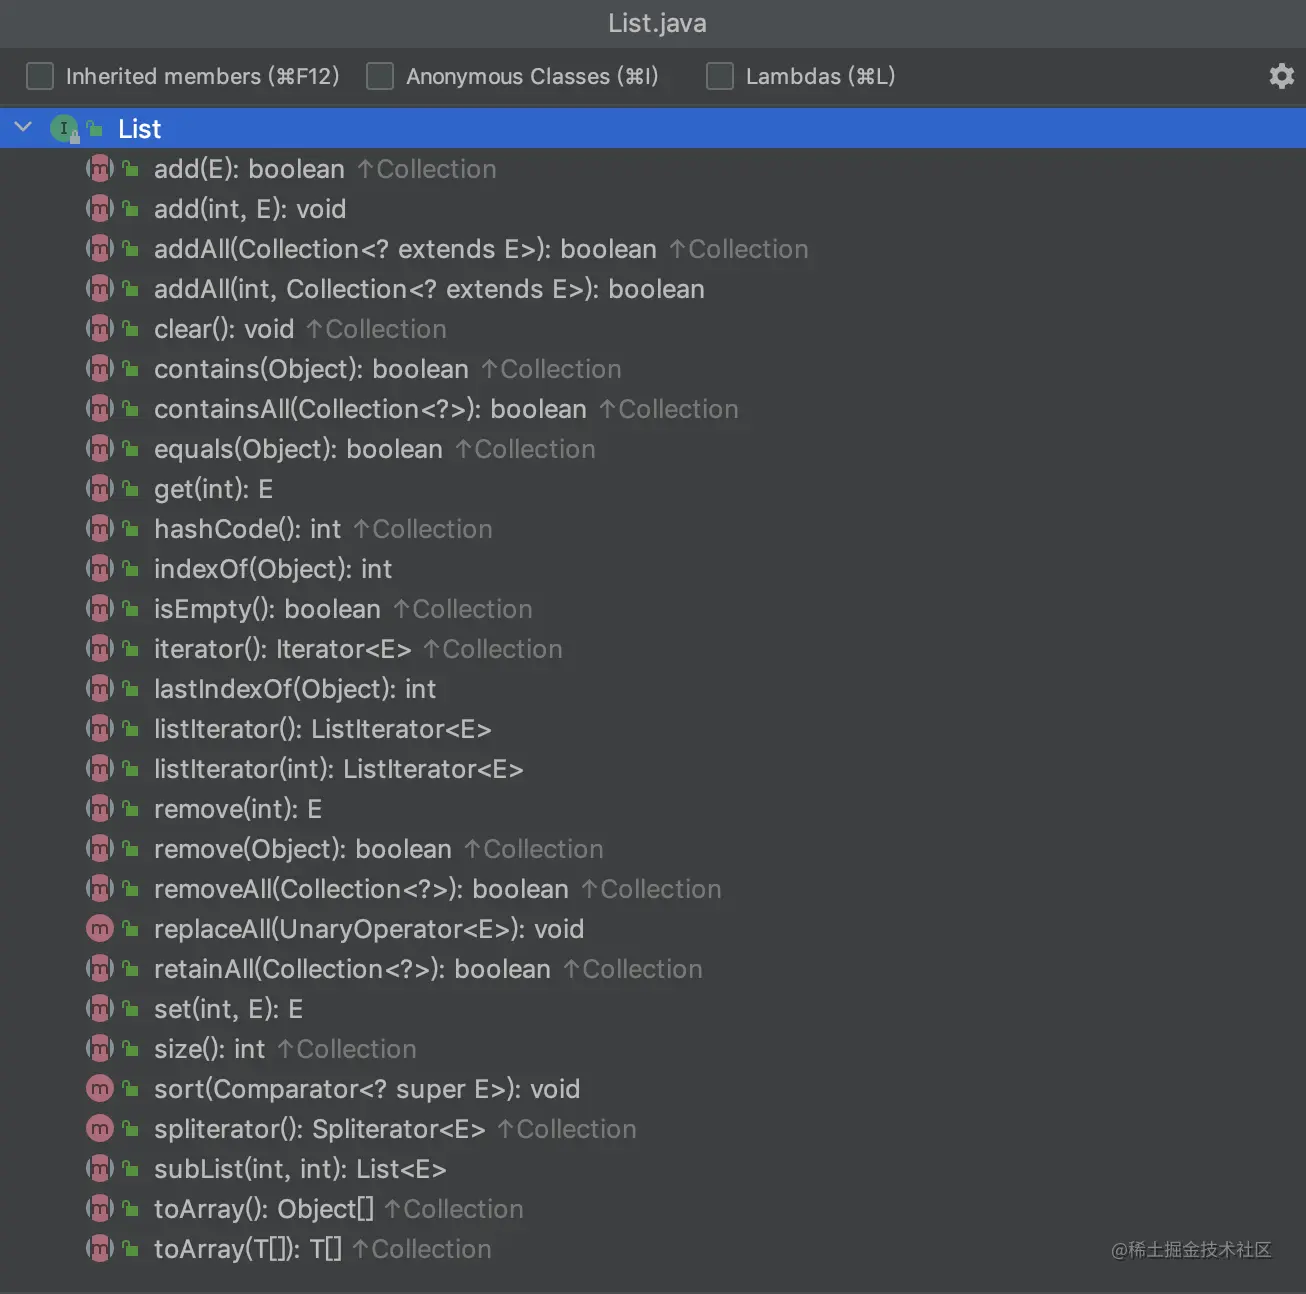Select contains(Object): boolean method name
This screenshot has width=1306, height=1294.
(311, 369)
